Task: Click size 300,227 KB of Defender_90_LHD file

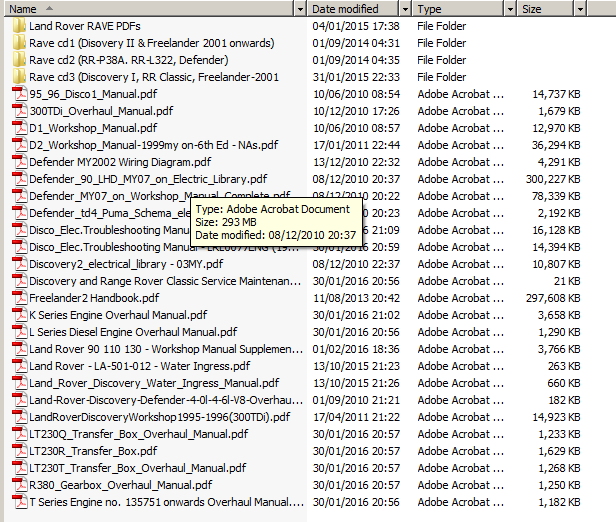Action: pos(553,179)
